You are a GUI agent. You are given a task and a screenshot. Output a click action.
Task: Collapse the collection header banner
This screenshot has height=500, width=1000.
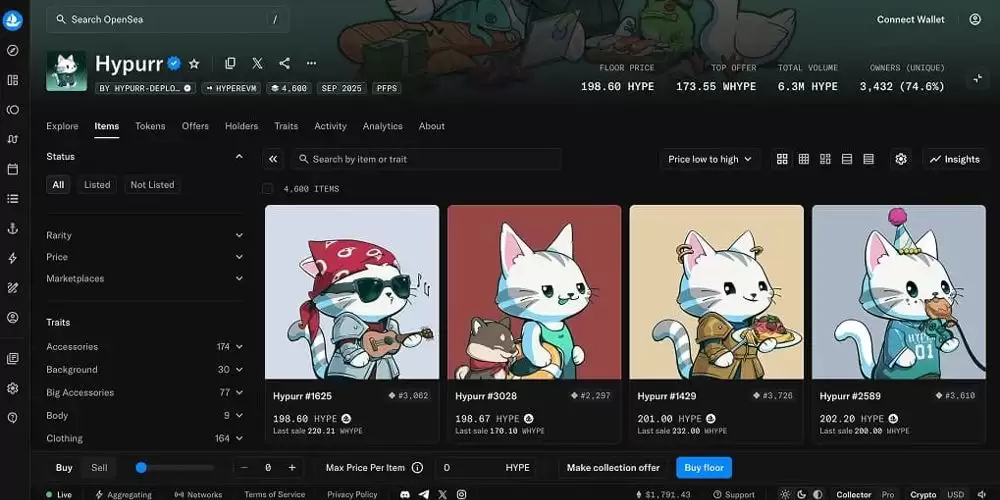click(977, 78)
